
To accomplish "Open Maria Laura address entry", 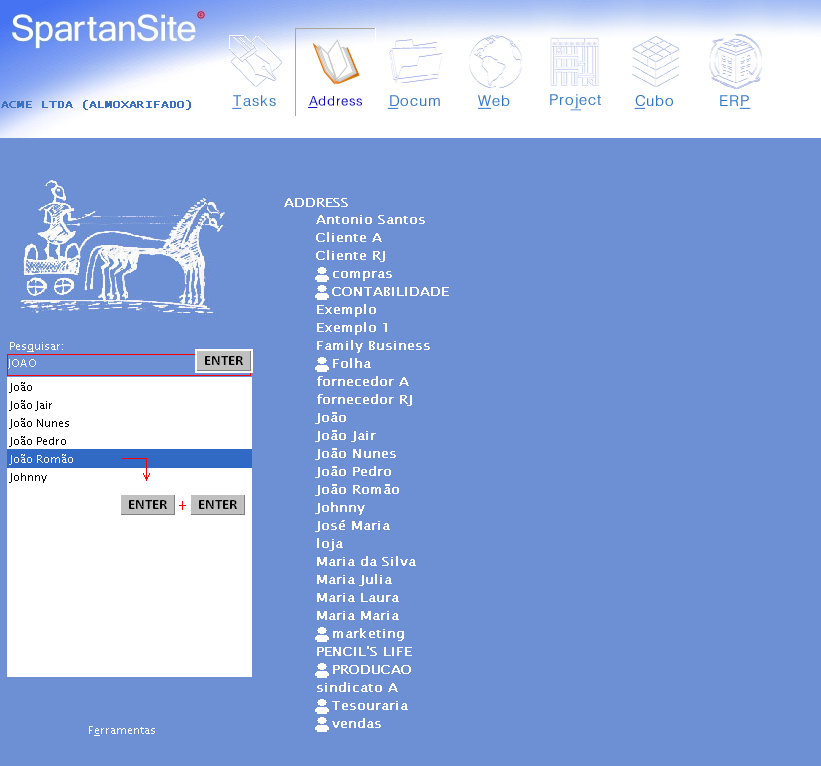I will click(x=357, y=598).
